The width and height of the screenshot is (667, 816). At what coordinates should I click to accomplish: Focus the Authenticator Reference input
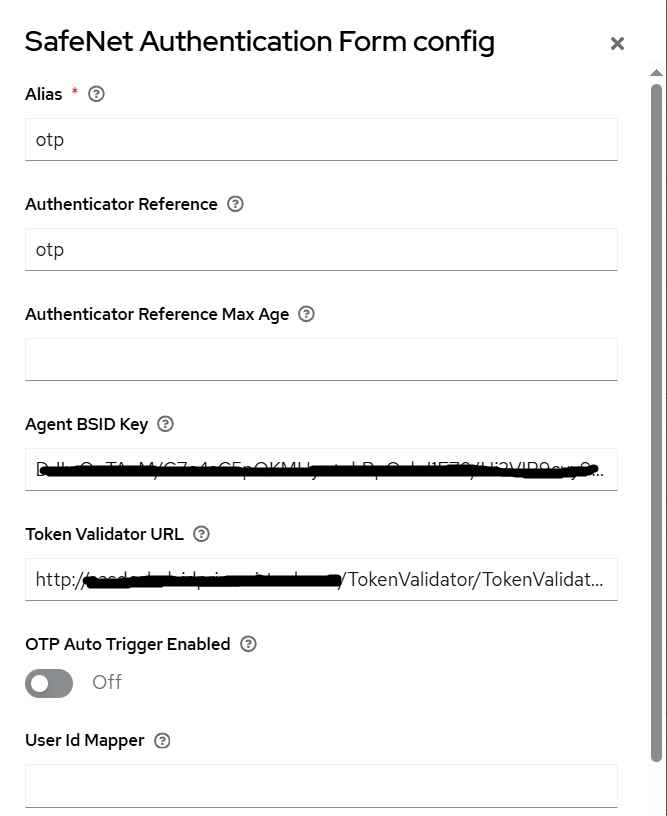[x=320, y=250]
